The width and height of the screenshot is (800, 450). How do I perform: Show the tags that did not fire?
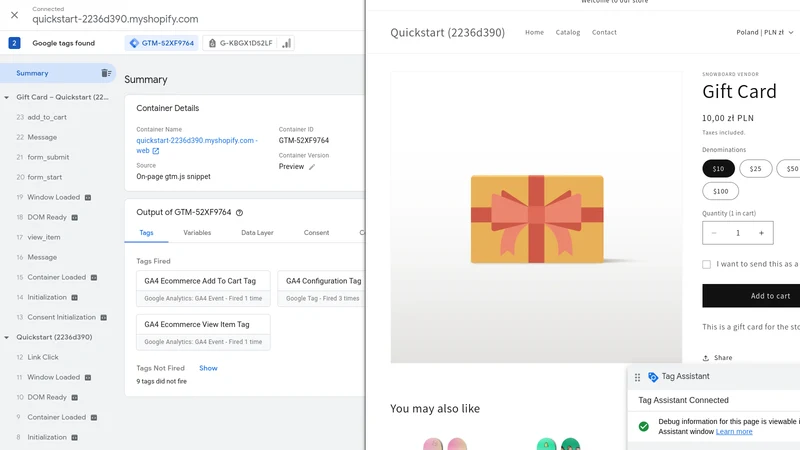coord(208,368)
